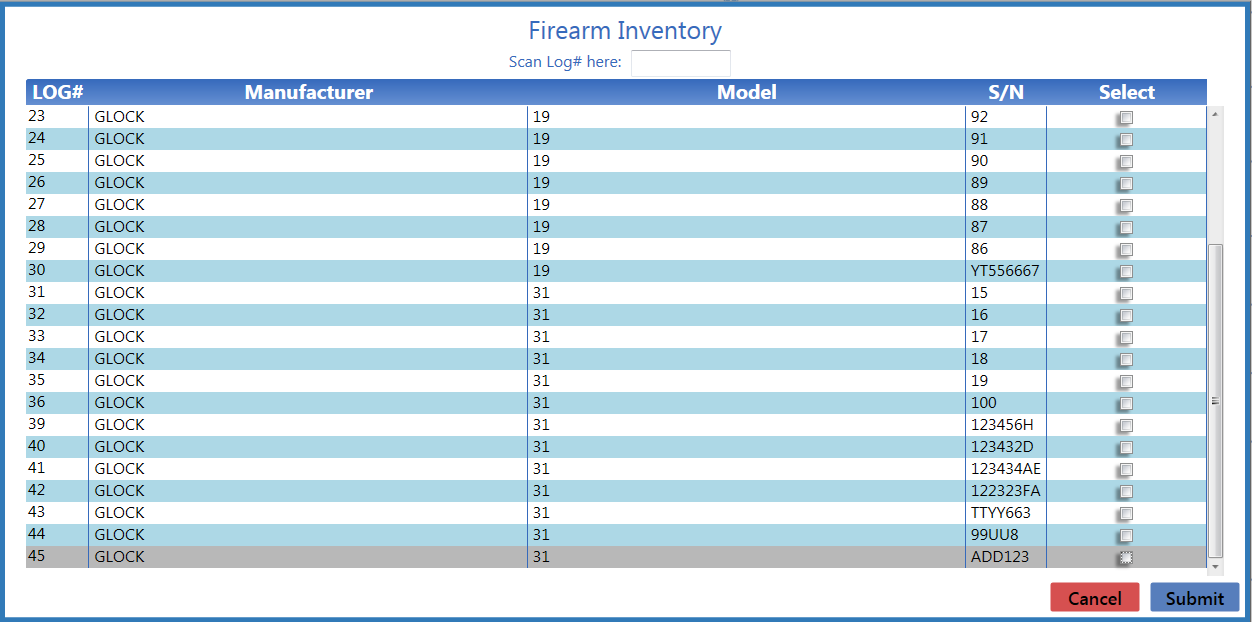Click log number 45
This screenshot has height=622, width=1252.
tap(37, 555)
